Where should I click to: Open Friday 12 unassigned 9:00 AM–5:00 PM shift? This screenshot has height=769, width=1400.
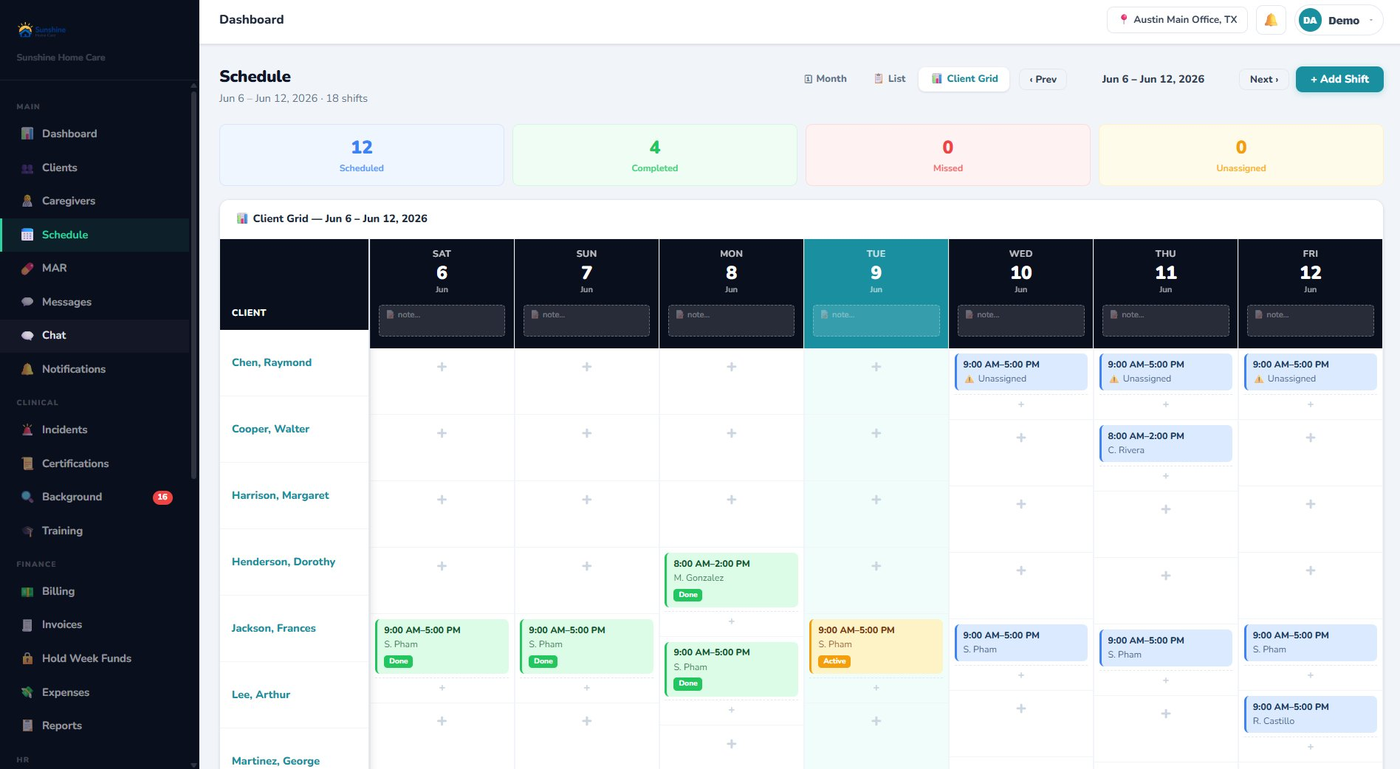1310,372
